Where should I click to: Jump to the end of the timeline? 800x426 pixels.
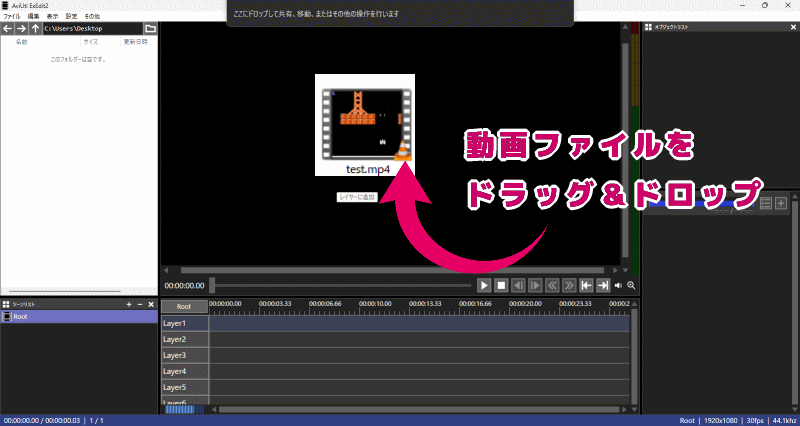click(603, 285)
